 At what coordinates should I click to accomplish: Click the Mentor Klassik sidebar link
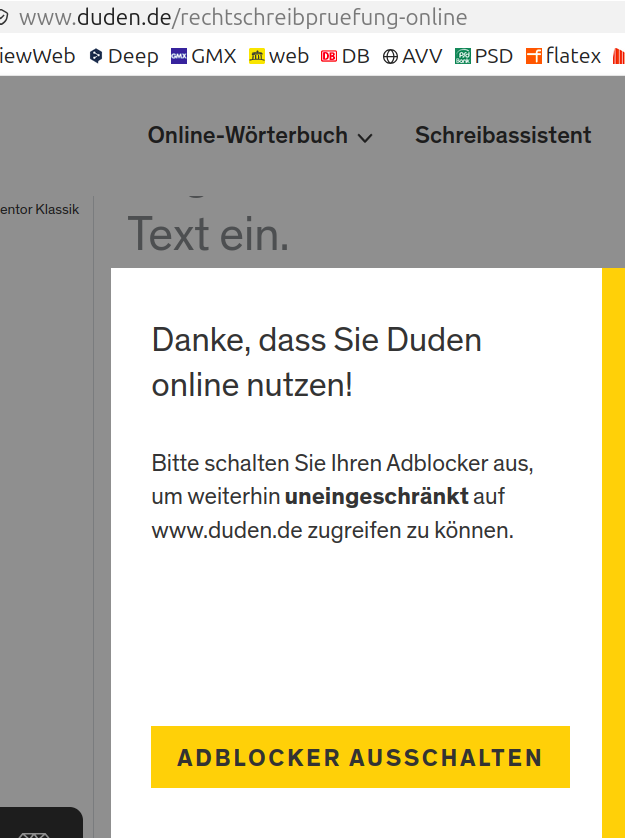pyautogui.click(x=40, y=210)
